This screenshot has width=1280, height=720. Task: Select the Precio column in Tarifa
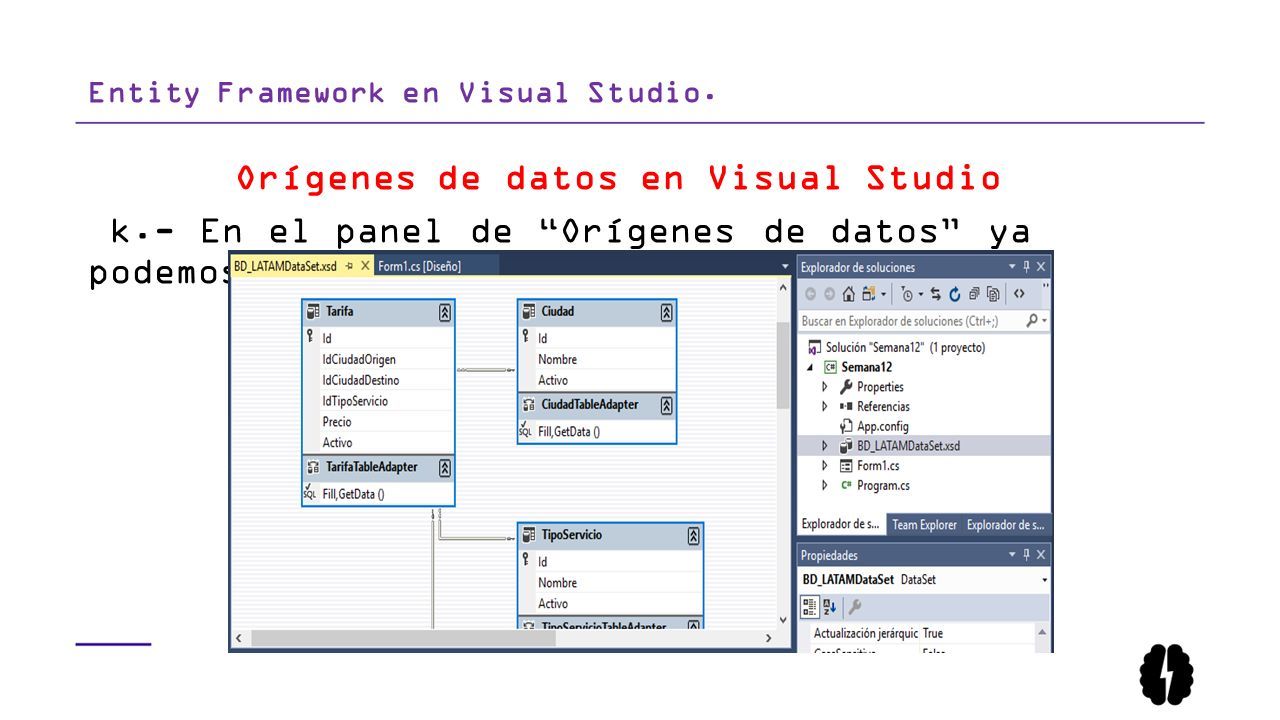tap(337, 422)
